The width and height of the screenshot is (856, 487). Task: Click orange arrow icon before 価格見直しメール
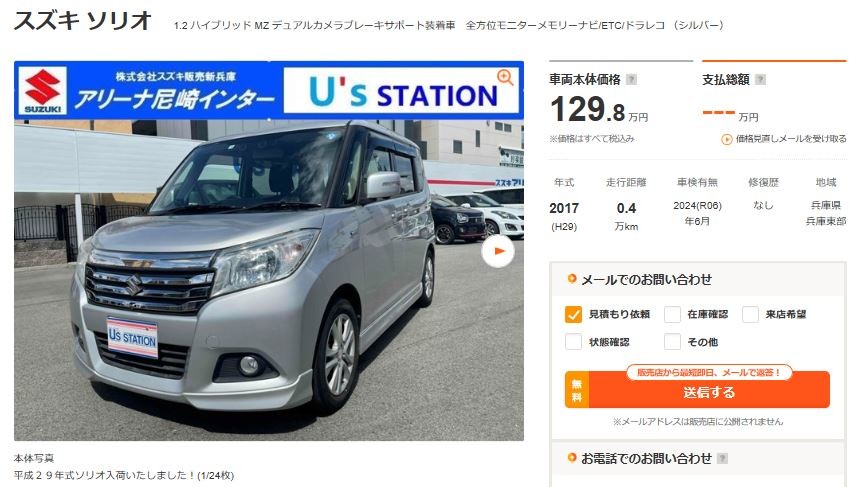[727, 139]
